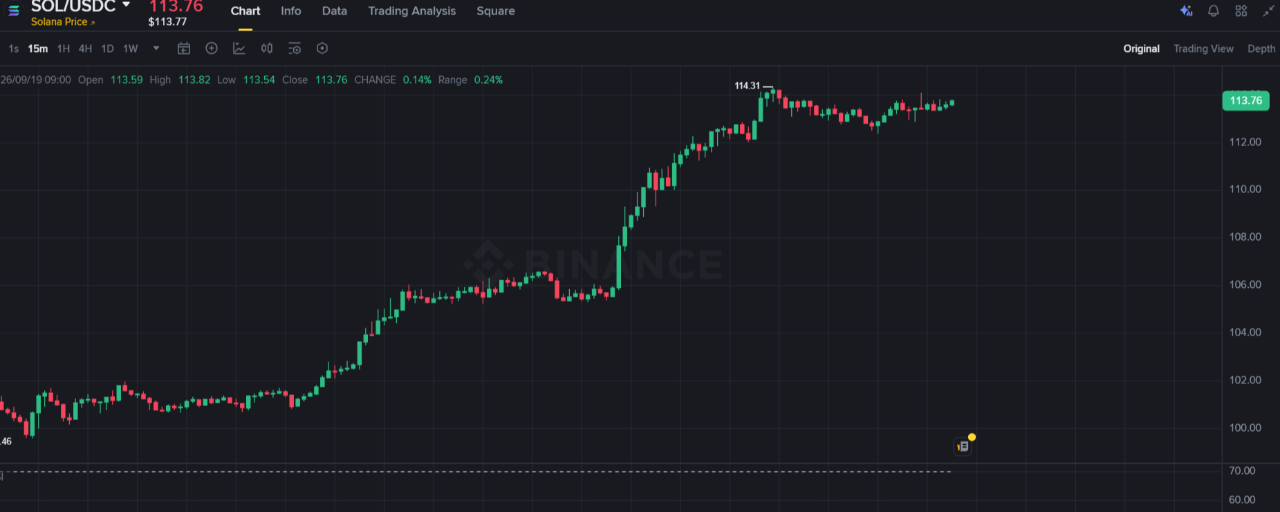Open price alert bell icon
The width and height of the screenshot is (1280, 512).
click(1214, 11)
